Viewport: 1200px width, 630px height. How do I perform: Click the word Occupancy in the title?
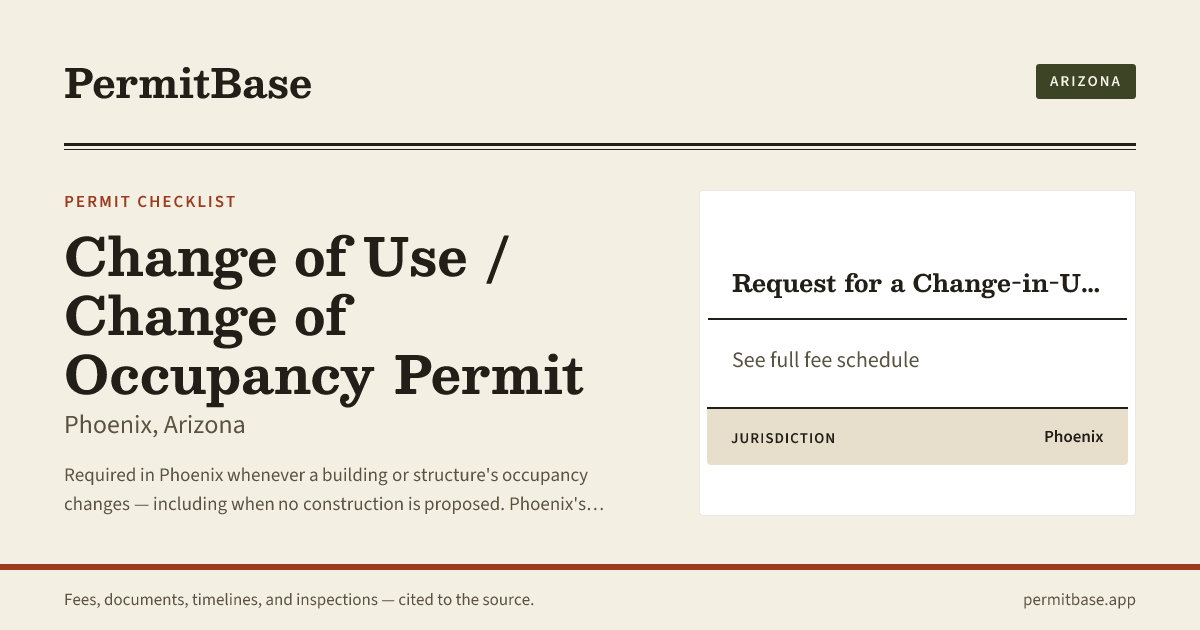point(219,377)
